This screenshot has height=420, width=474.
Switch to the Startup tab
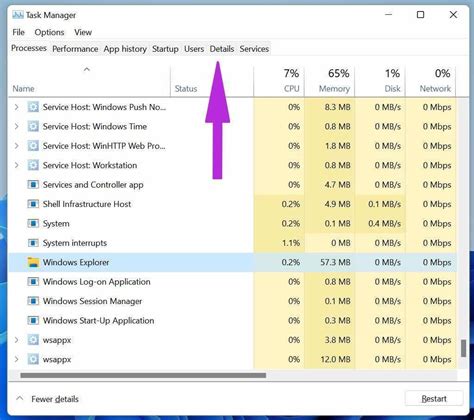(165, 49)
